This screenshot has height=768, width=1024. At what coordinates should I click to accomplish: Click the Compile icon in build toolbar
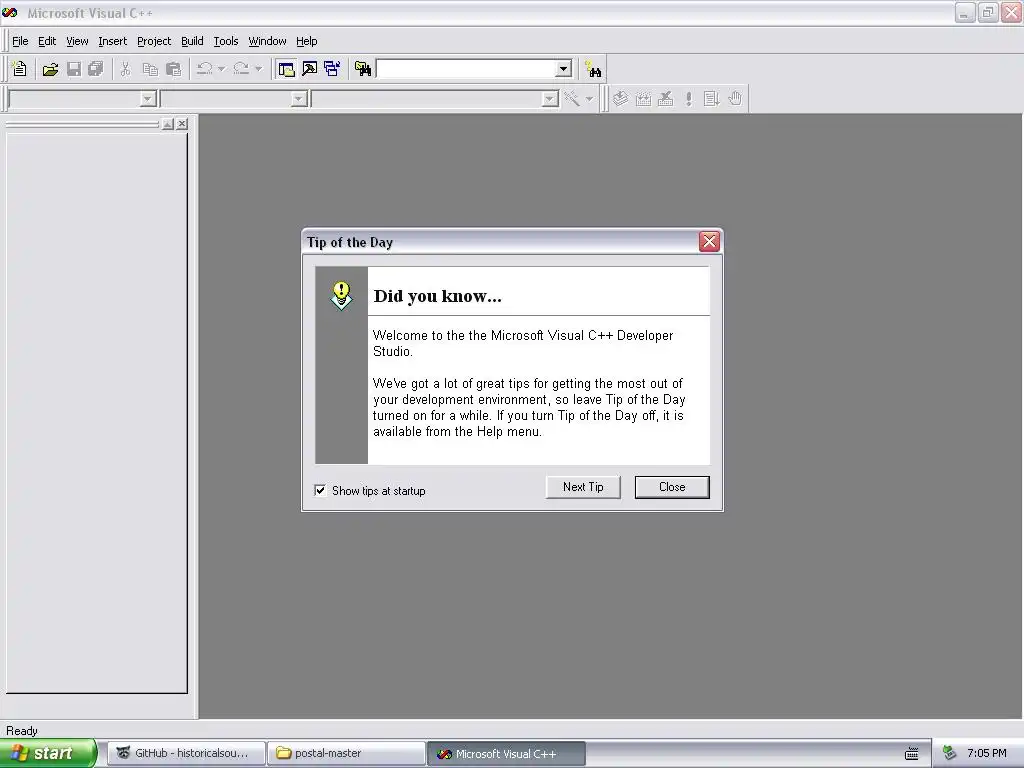coord(620,99)
